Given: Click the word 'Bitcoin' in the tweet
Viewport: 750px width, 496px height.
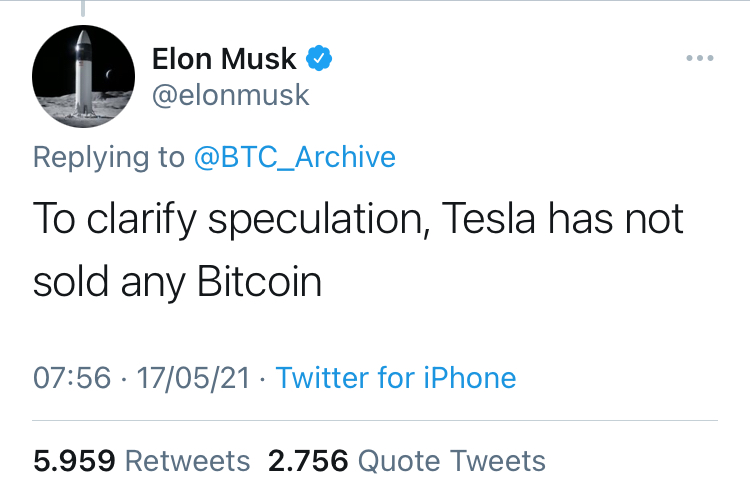Looking at the screenshot, I should pyautogui.click(x=259, y=281).
